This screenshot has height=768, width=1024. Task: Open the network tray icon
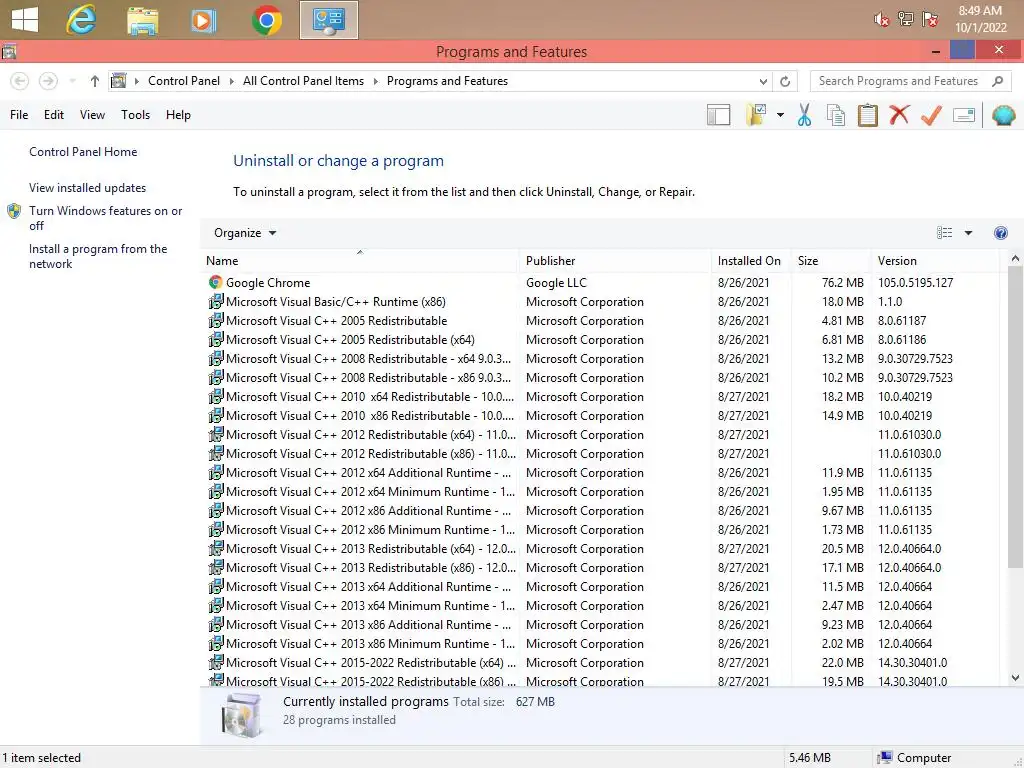[906, 19]
